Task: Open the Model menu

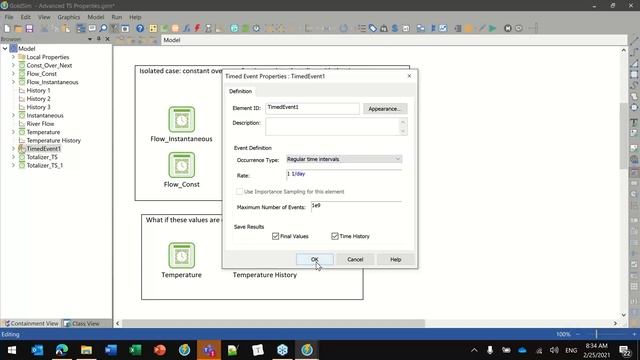Action: coord(96,17)
